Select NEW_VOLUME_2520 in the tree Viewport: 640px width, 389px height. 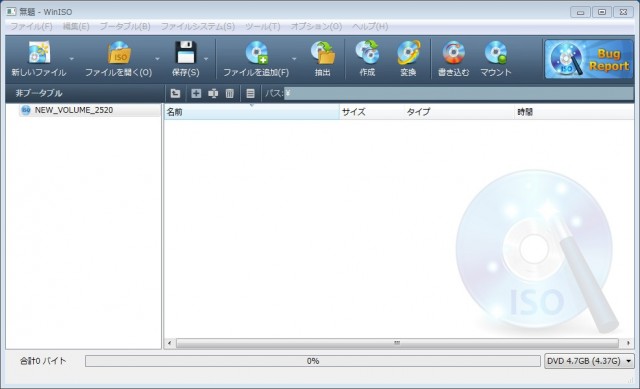click(x=74, y=110)
